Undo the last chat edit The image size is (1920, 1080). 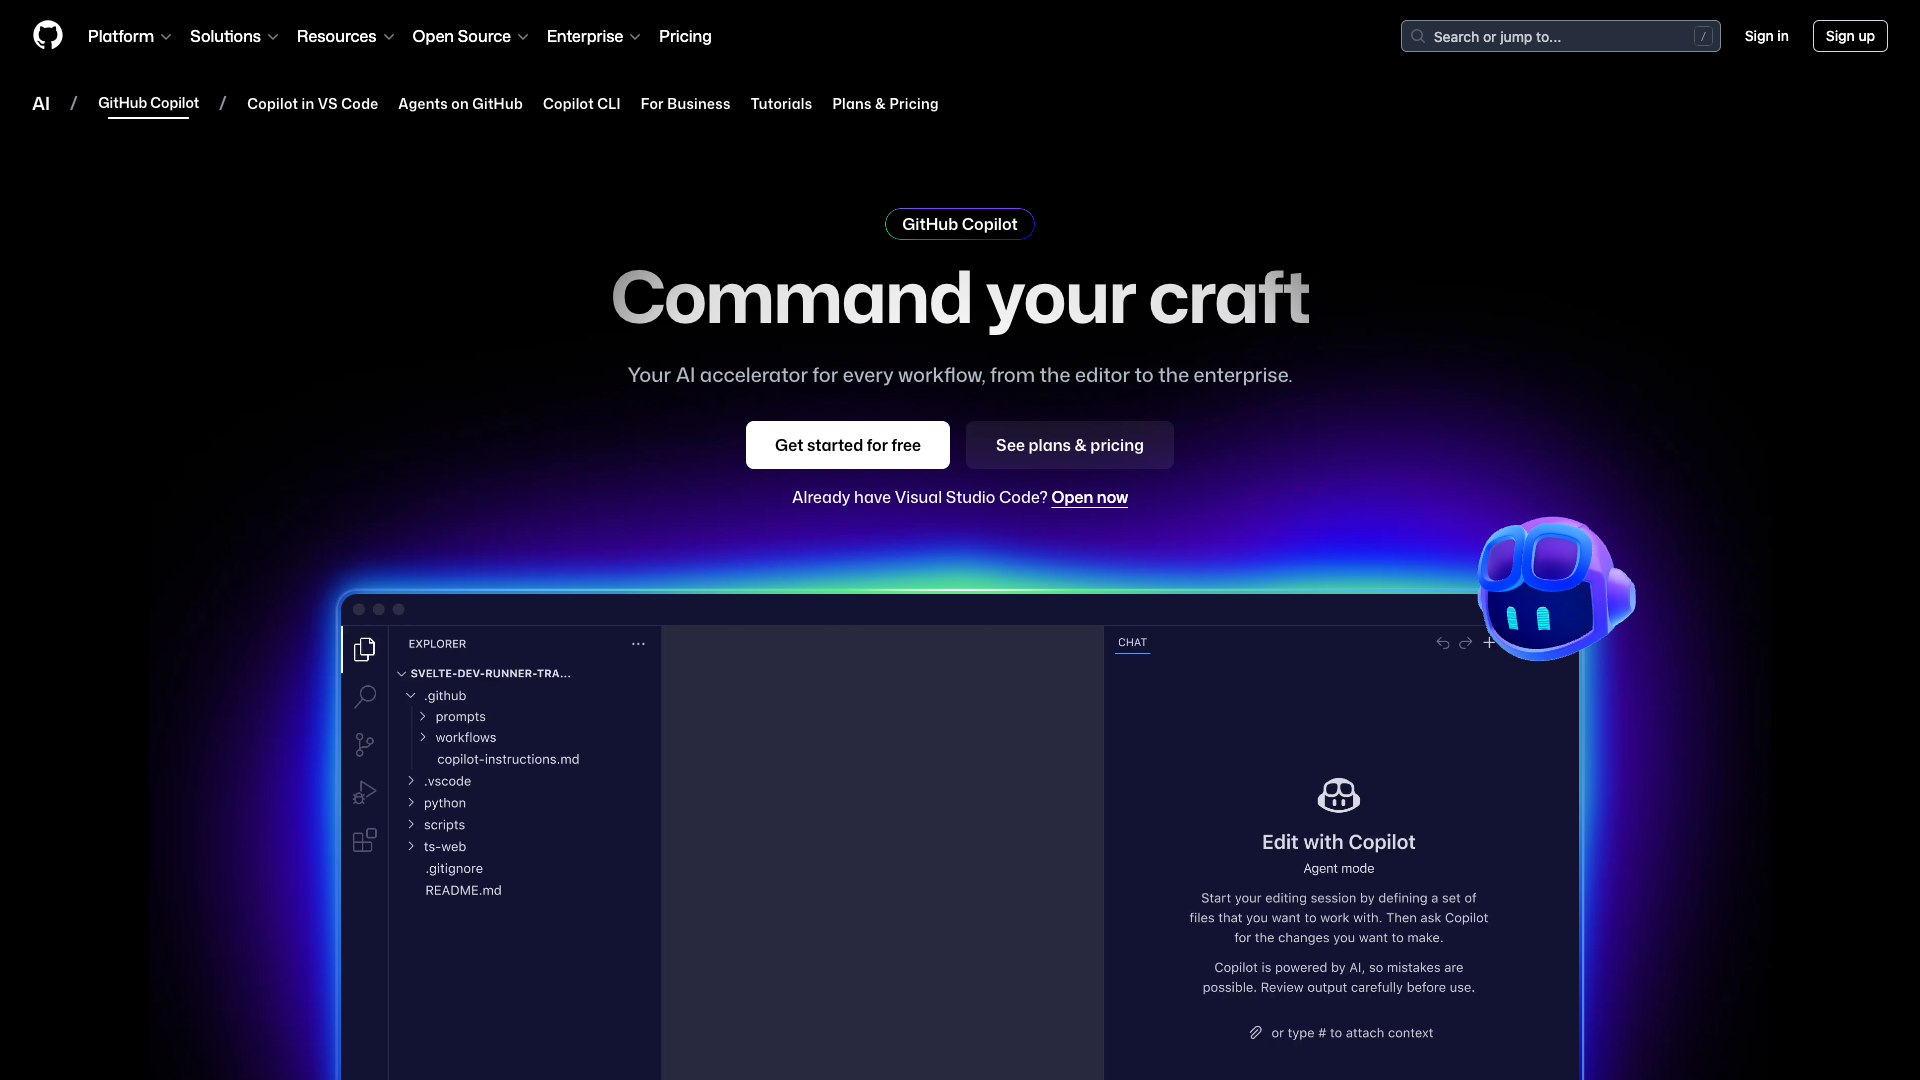(x=1442, y=643)
